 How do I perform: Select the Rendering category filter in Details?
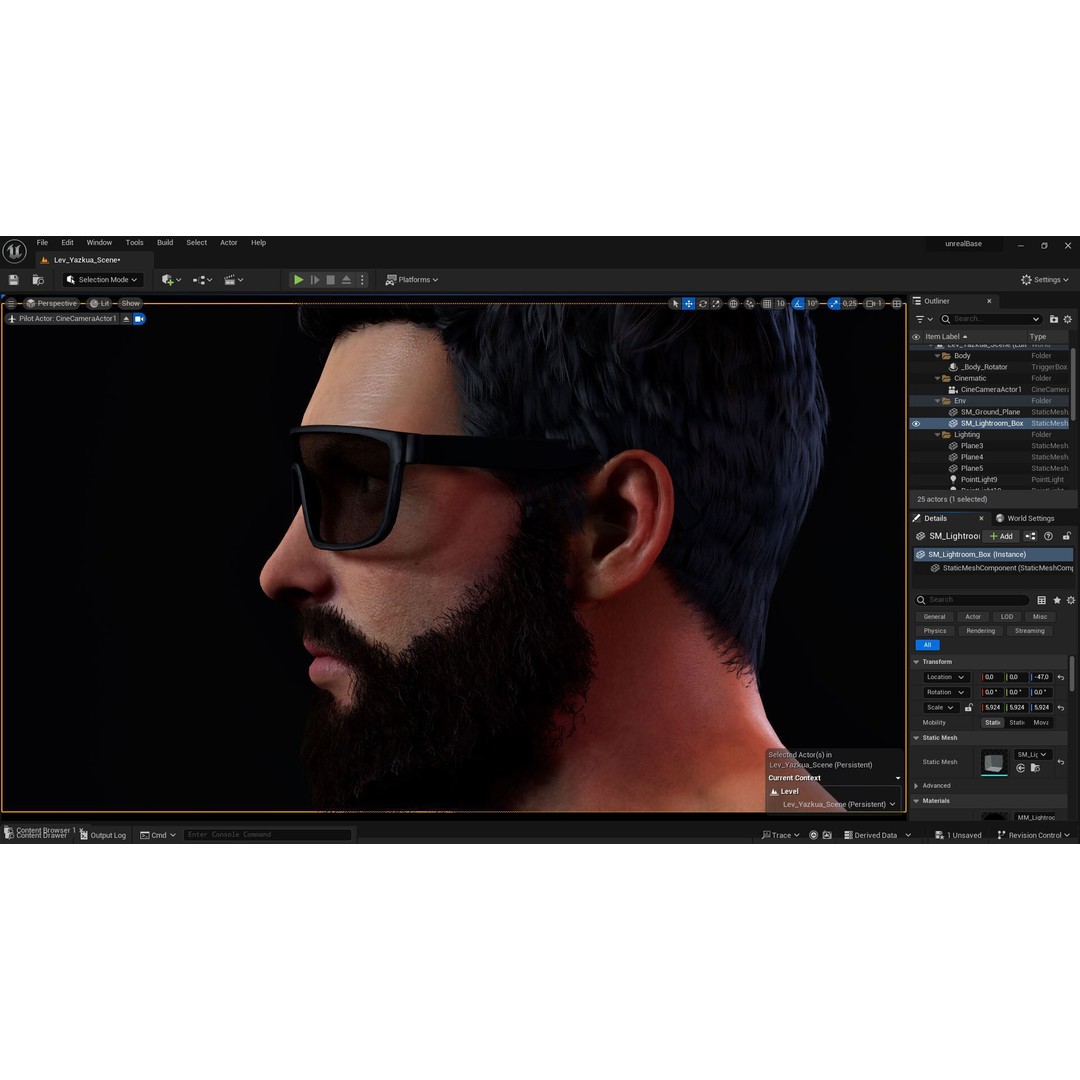pyautogui.click(x=980, y=631)
